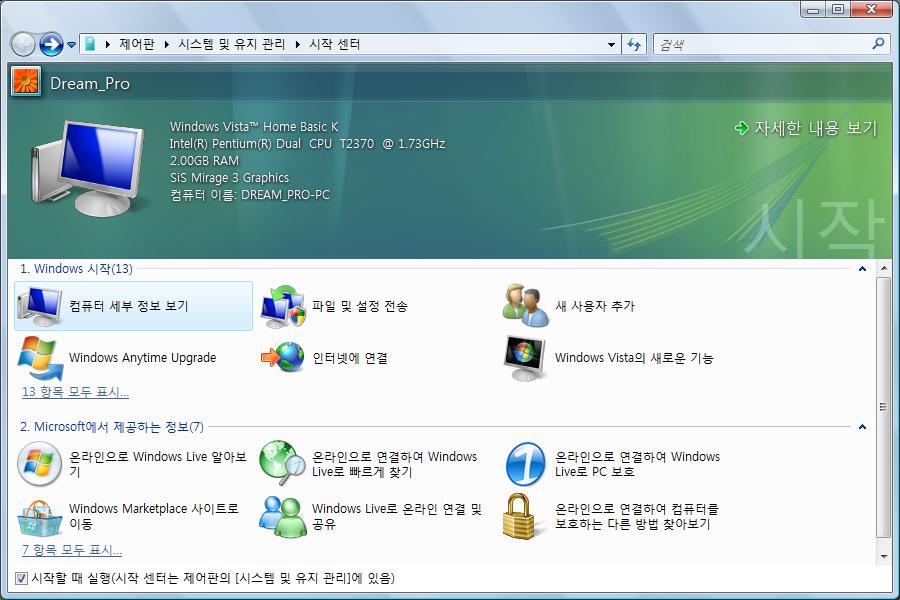
Task: Click the 제어판 breadcrumb
Action: click(137, 44)
